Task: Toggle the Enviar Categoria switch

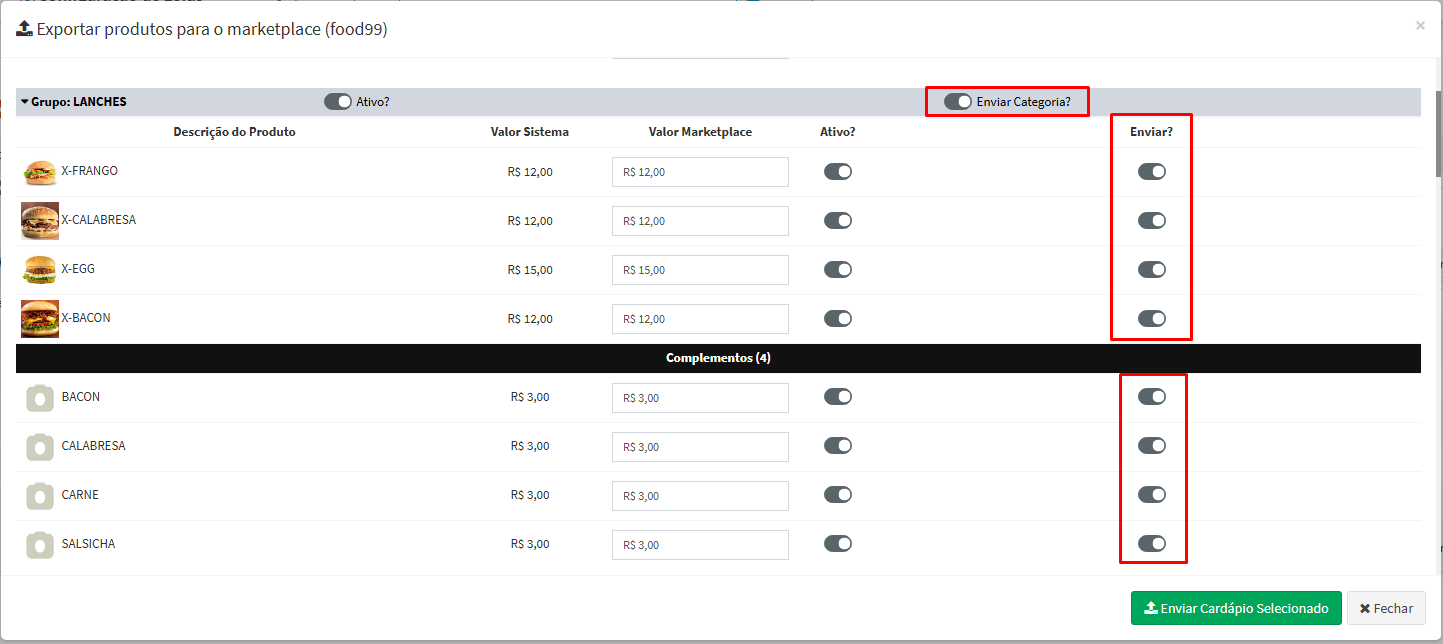Action: tap(958, 102)
